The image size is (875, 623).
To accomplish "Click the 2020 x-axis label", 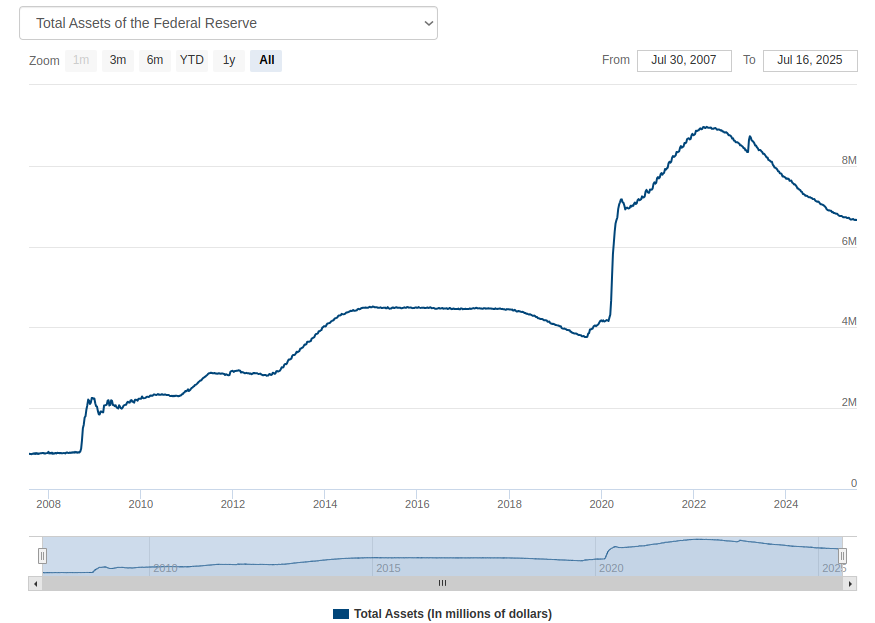I will (x=602, y=504).
